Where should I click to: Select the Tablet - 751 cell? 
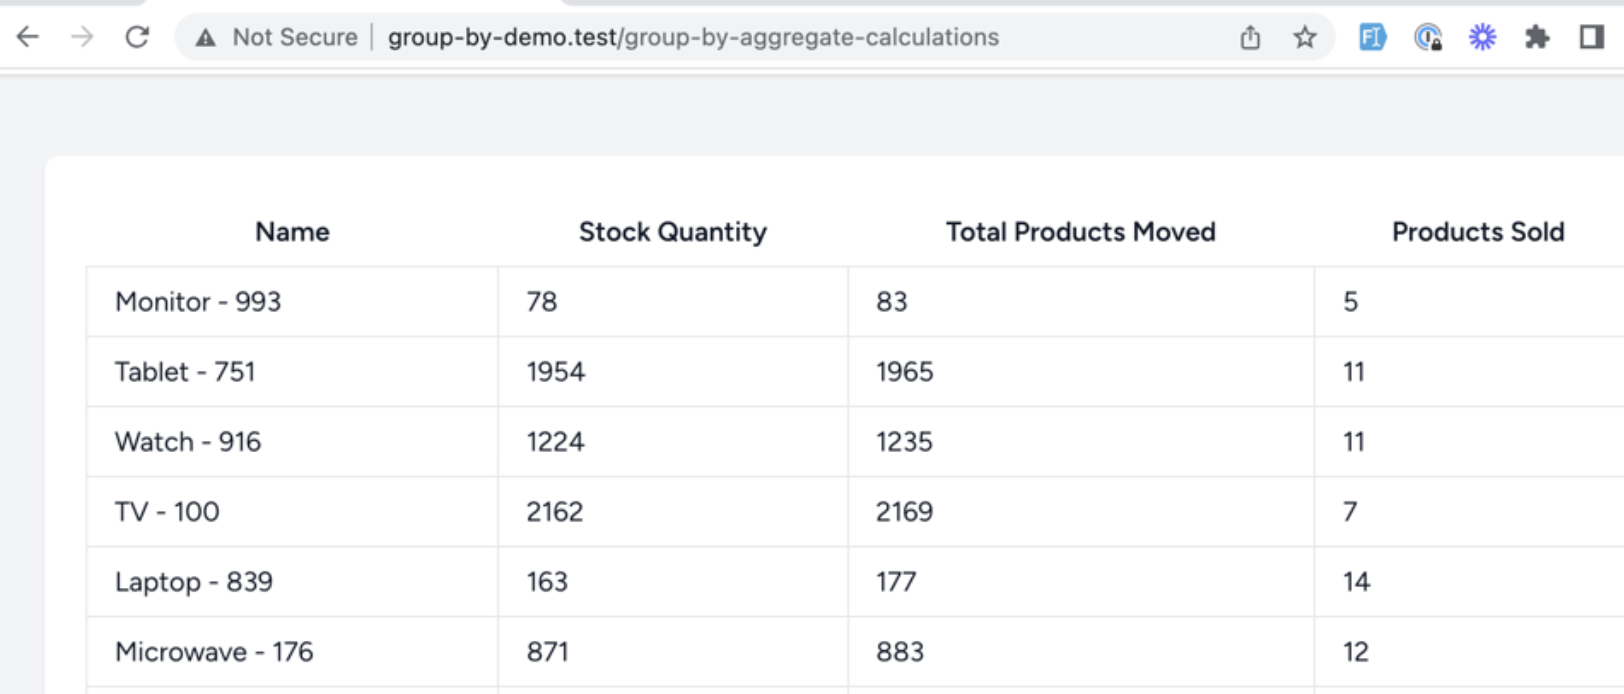click(x=292, y=372)
